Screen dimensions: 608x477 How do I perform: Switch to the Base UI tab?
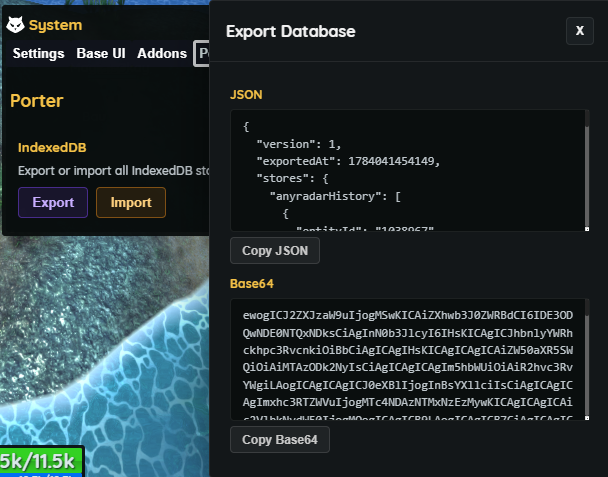[101, 54]
